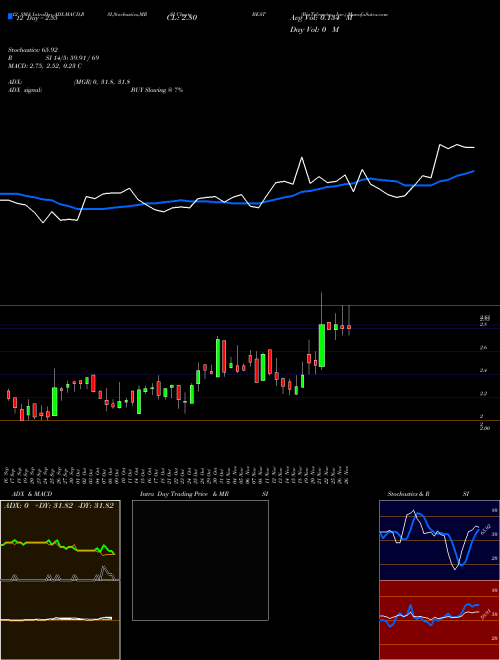This screenshot has height=660, width=500.
Task: Click the 2.4 price axis label
Action: click(483, 370)
